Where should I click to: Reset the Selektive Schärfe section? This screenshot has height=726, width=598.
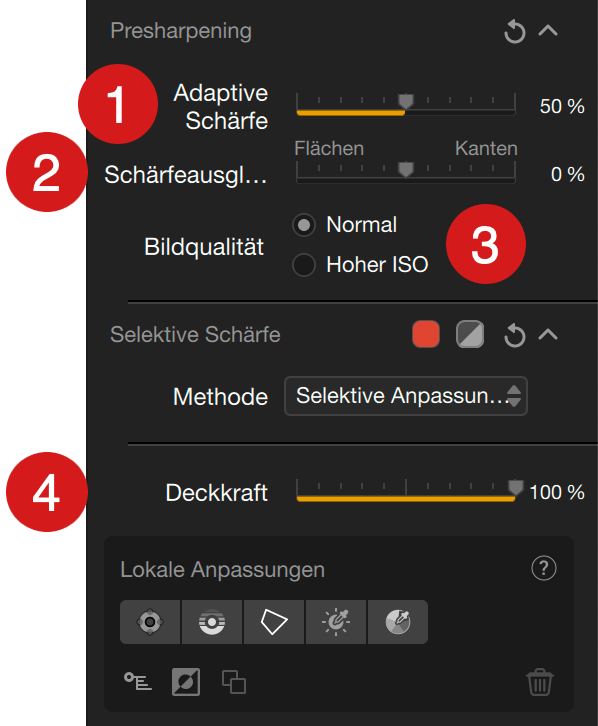[514, 335]
